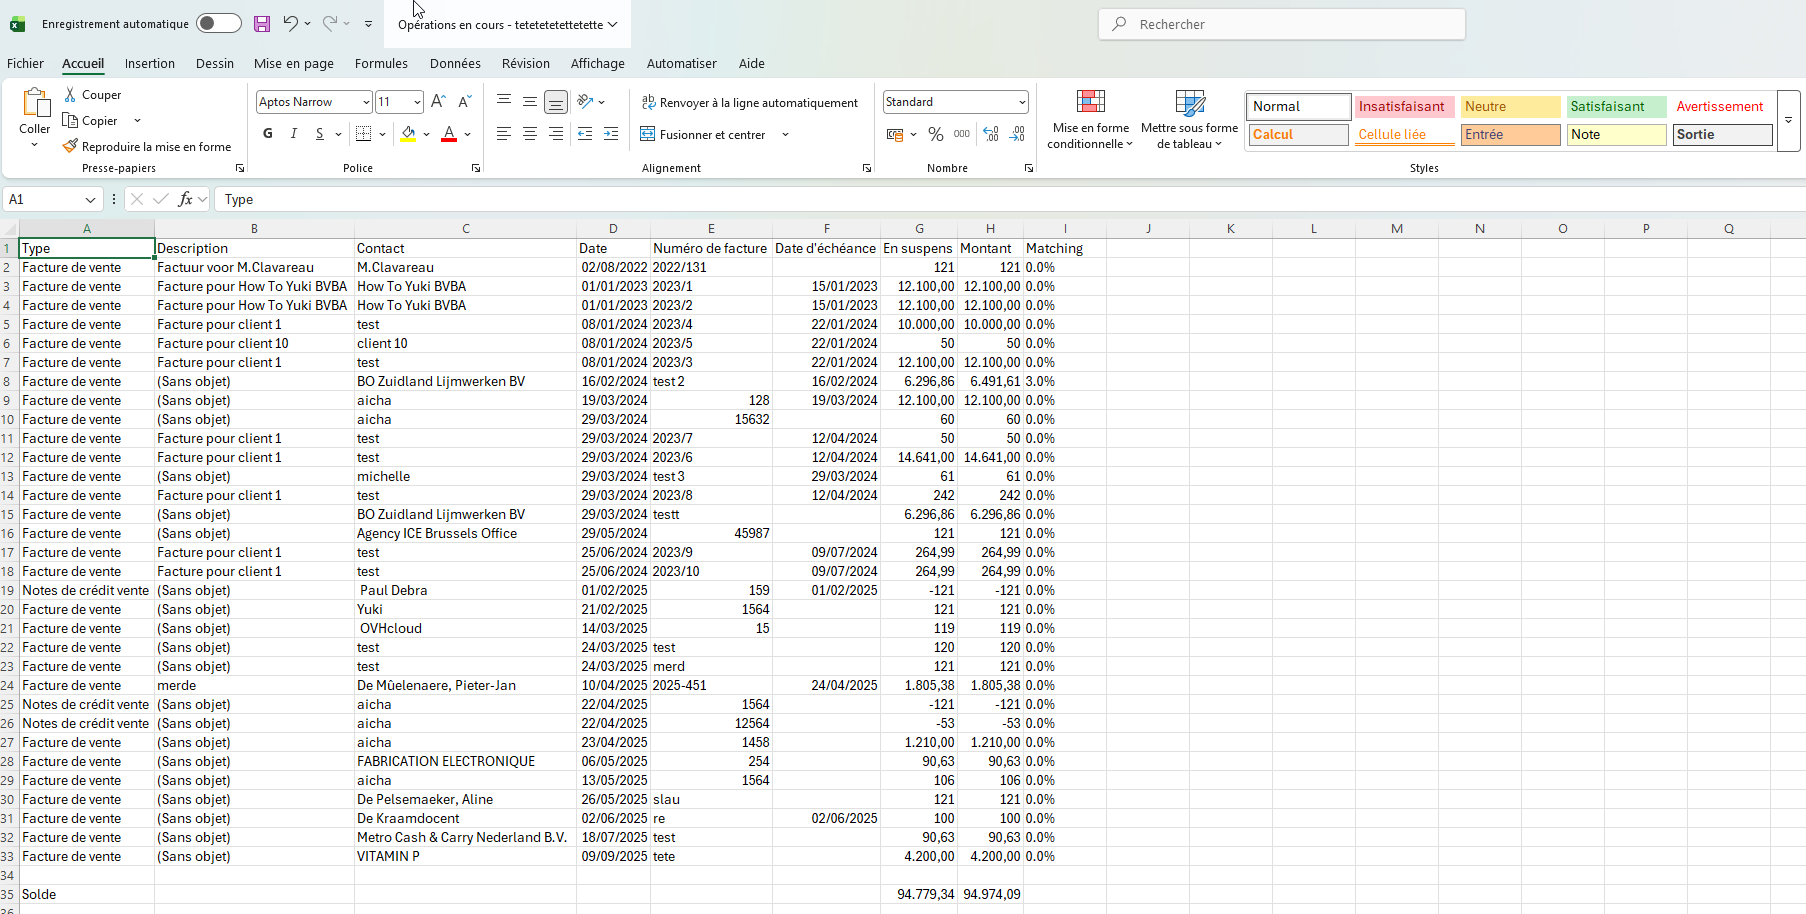Expand the Fusionner et centrer options arrow
Screen dimensions: 1806x914
785,134
